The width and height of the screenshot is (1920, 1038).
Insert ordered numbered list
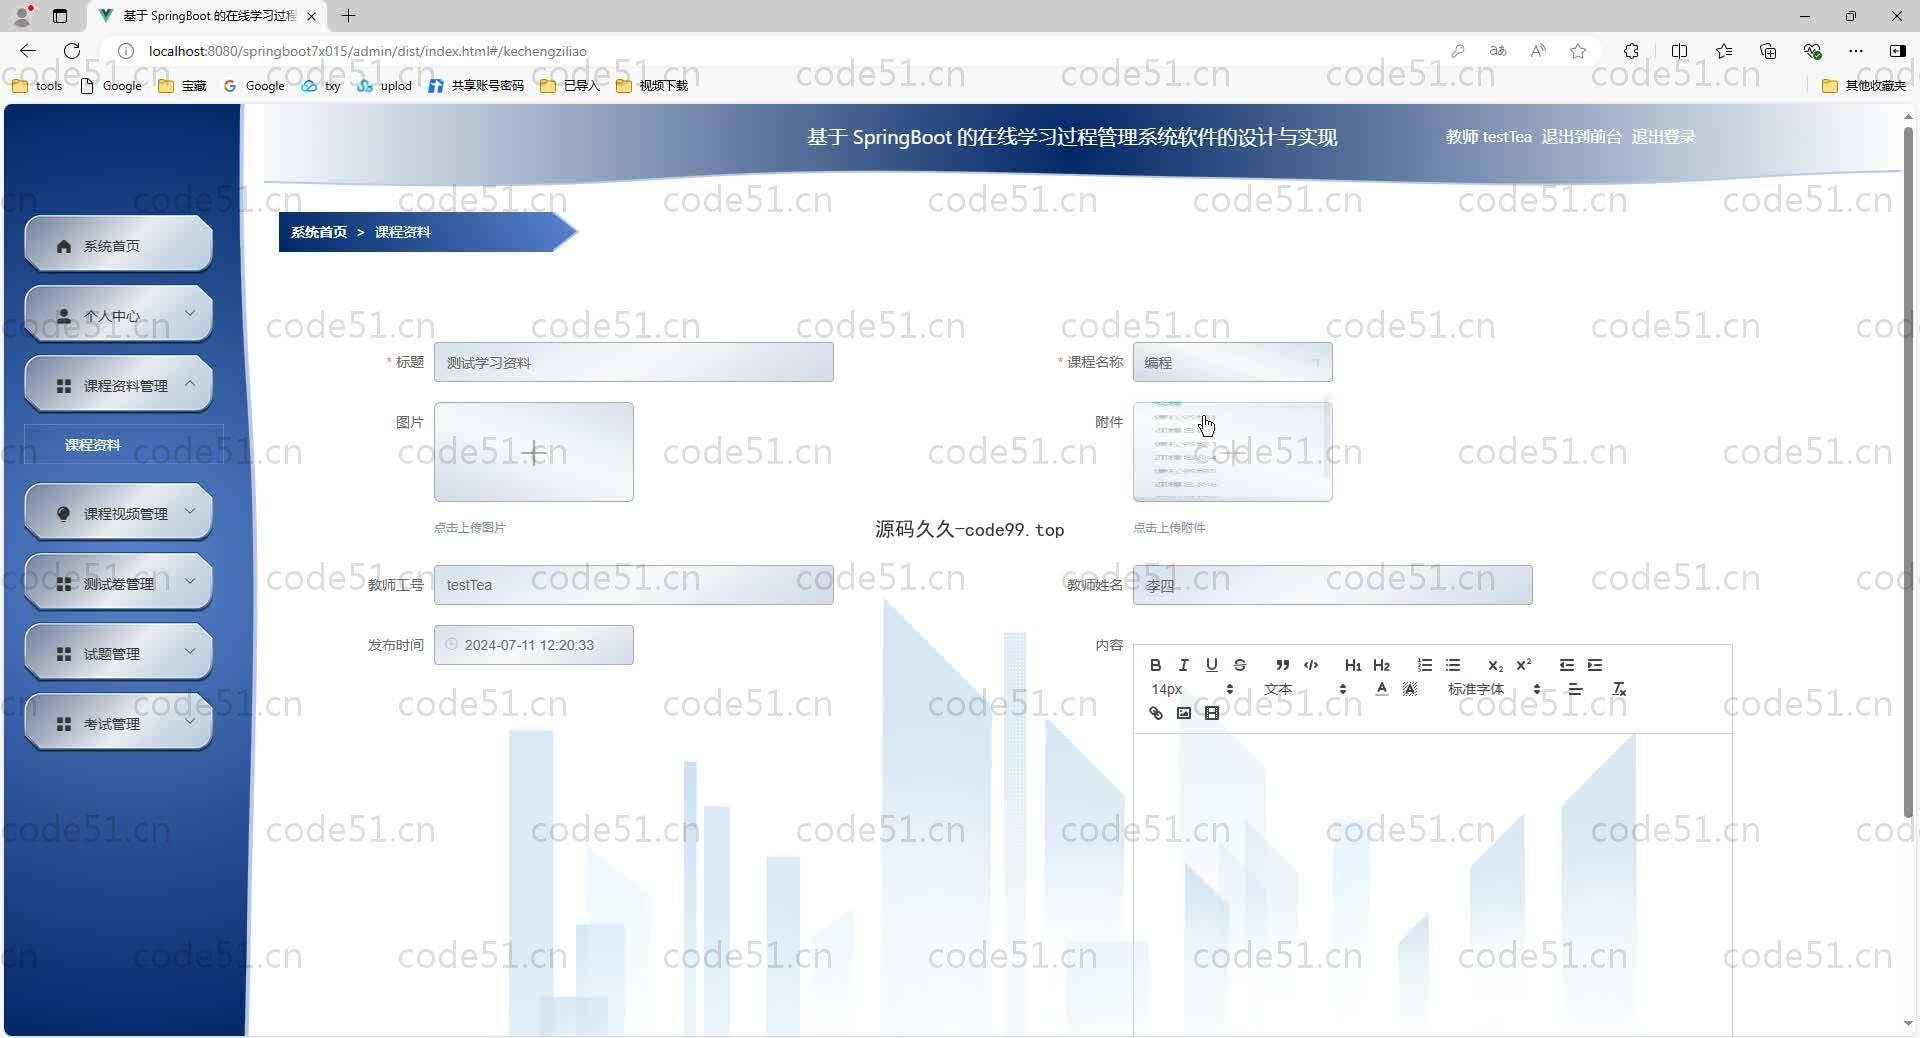click(x=1424, y=665)
